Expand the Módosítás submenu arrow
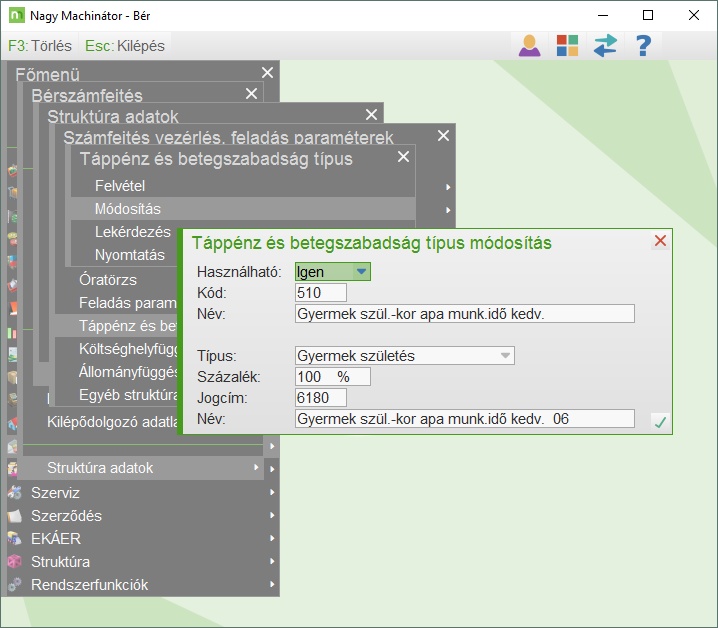Screen dimensions: 718x628 [448, 210]
